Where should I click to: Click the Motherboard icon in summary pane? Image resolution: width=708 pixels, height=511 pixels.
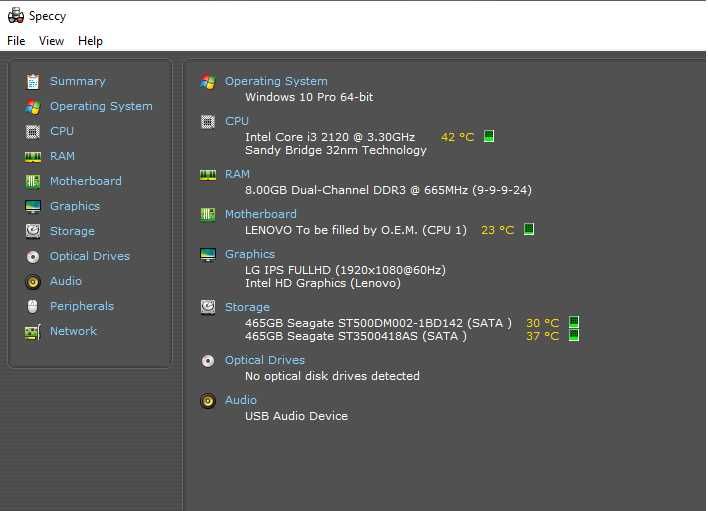pos(208,214)
